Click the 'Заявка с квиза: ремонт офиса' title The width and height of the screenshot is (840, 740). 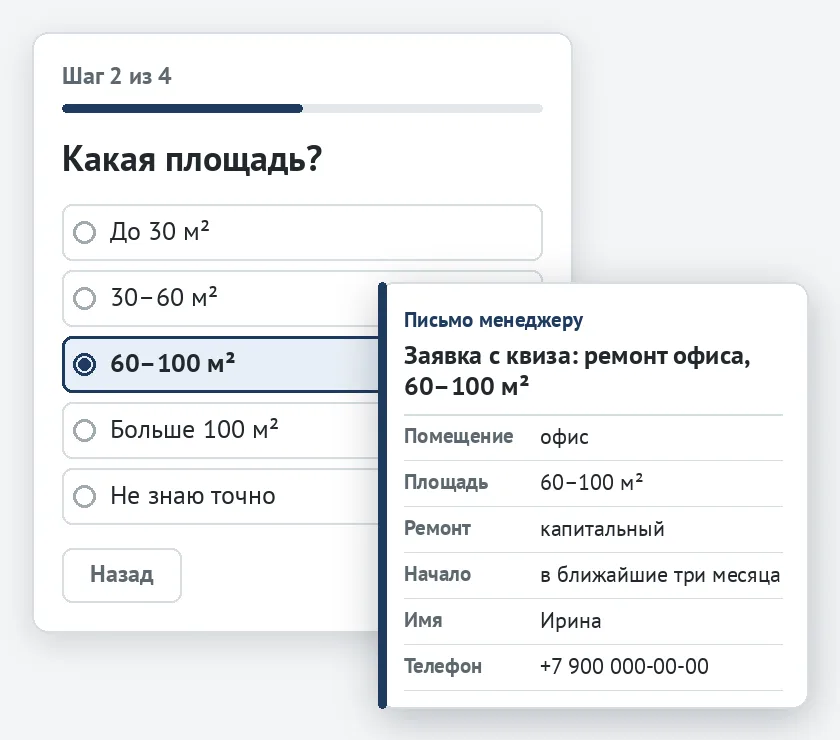coord(577,371)
